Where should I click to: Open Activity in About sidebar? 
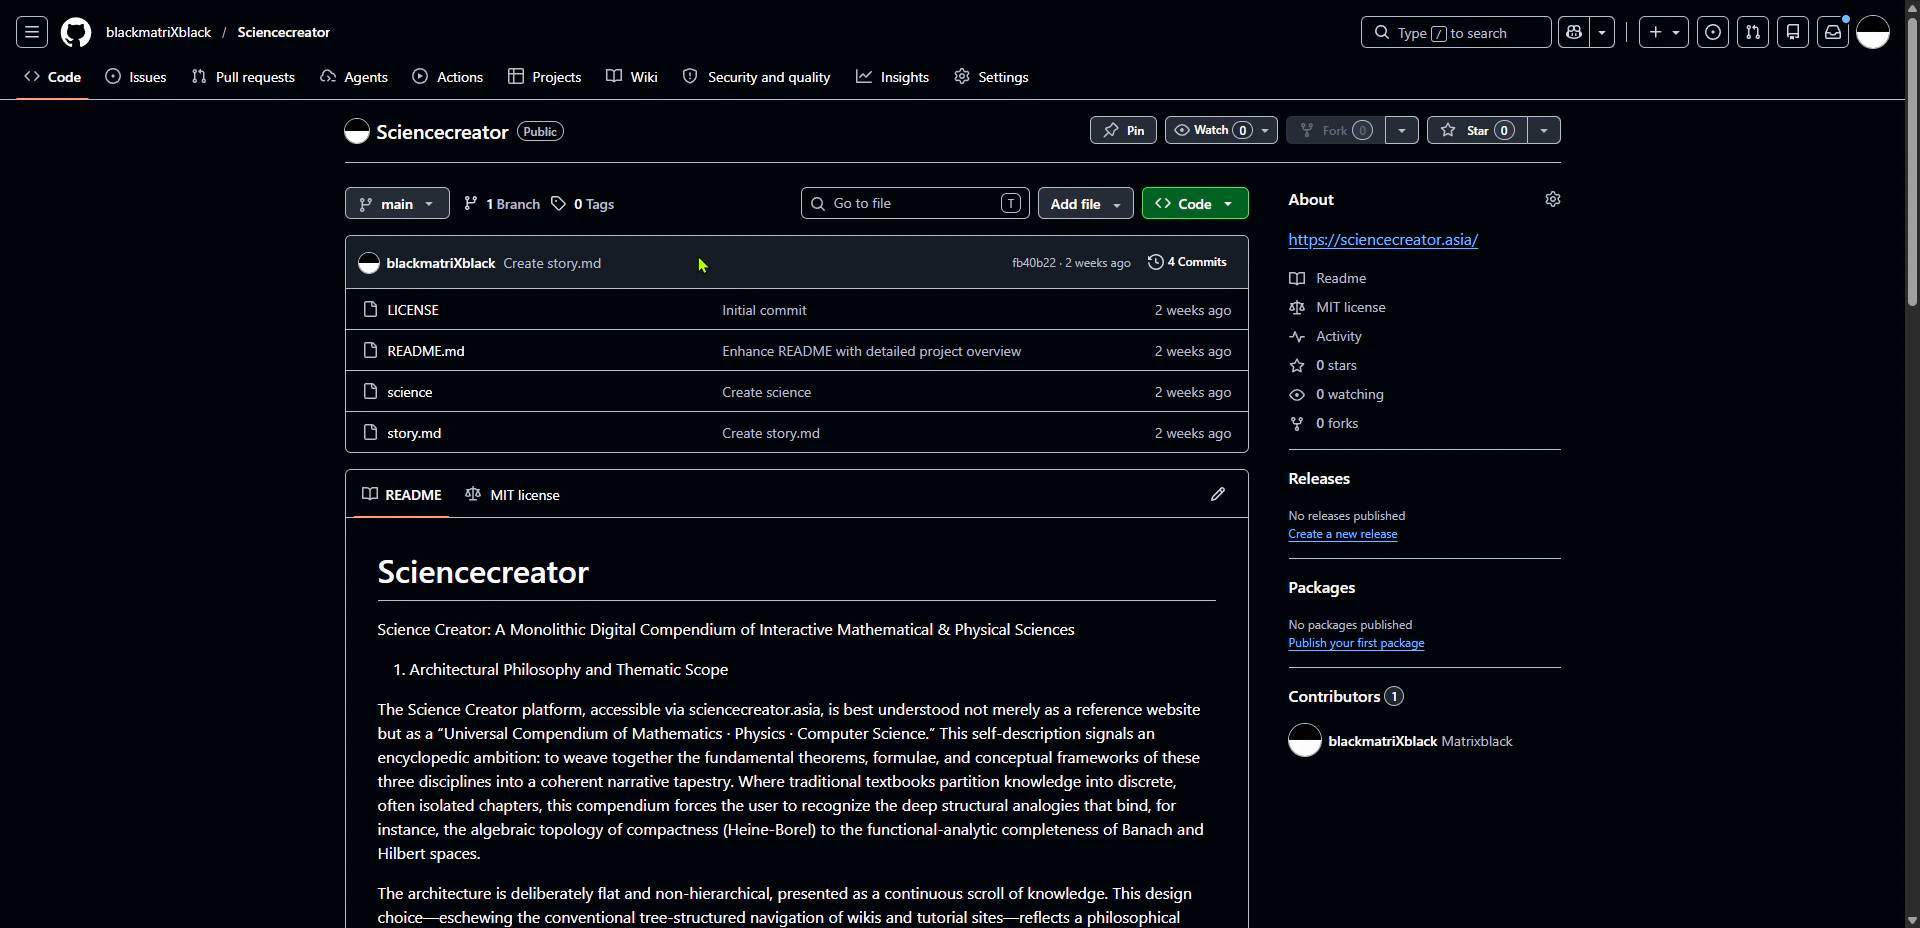click(1326, 336)
